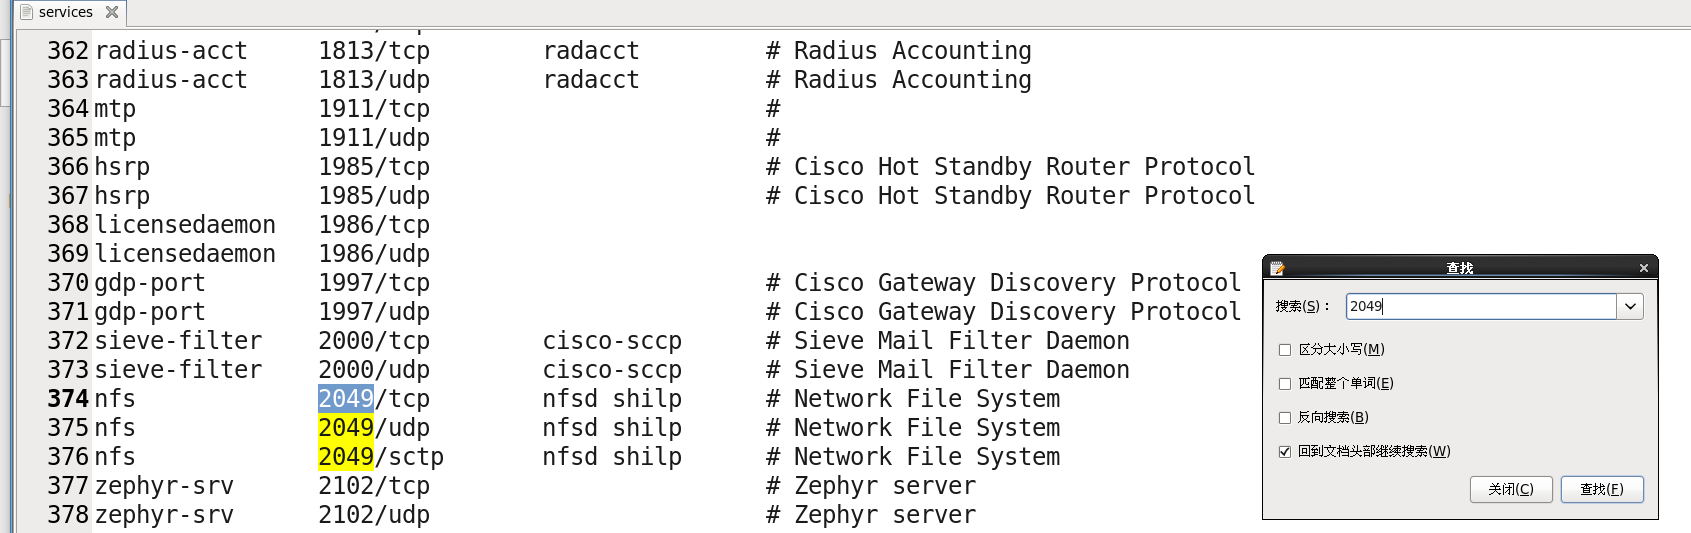Click the document icon on the services tab
Viewport: 1691px width, 533px height.
click(27, 12)
